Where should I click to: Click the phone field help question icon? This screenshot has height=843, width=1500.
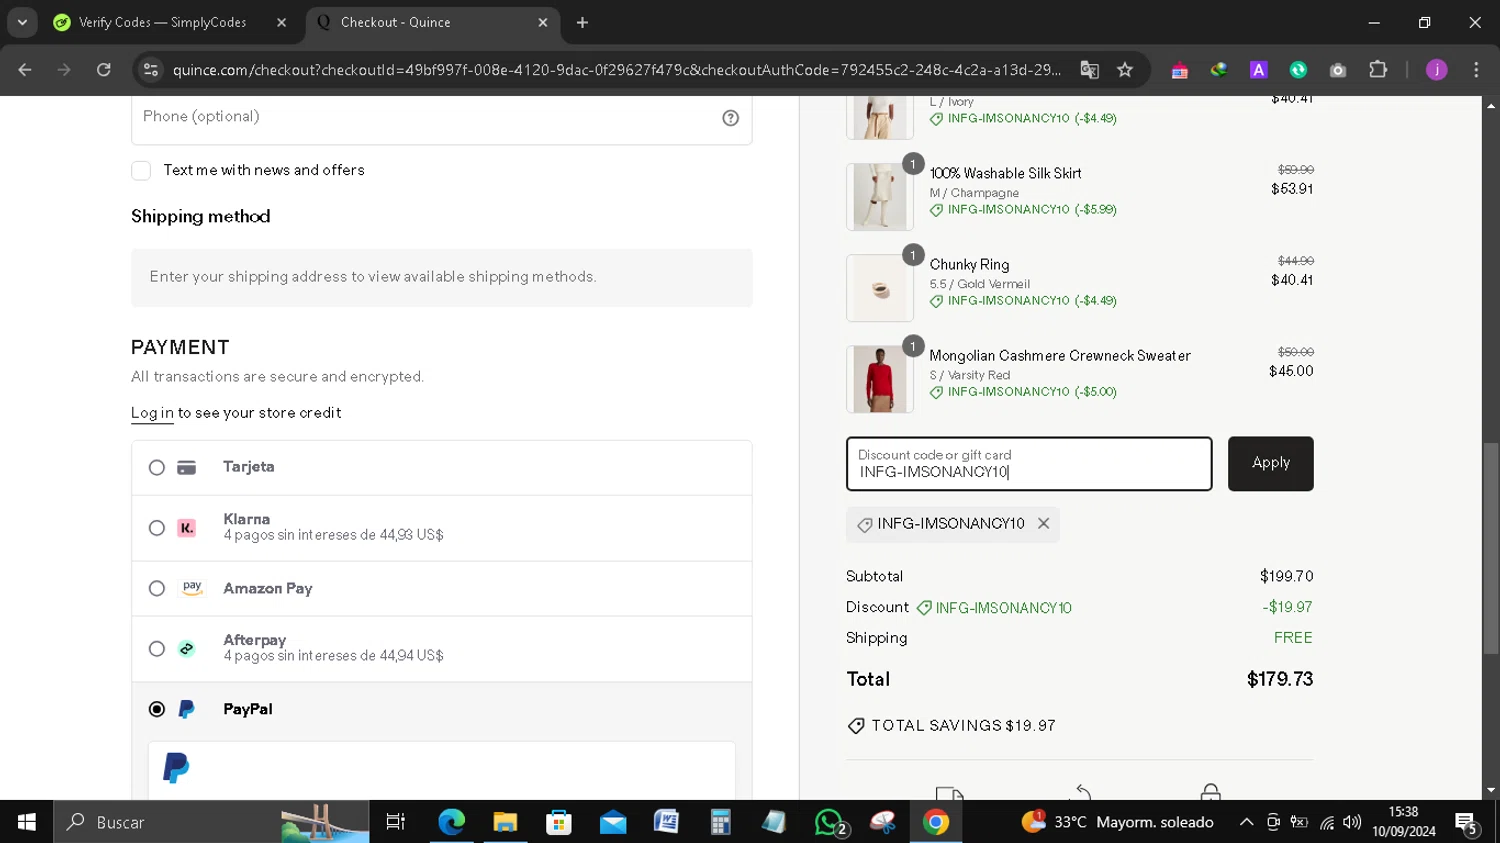coord(731,118)
